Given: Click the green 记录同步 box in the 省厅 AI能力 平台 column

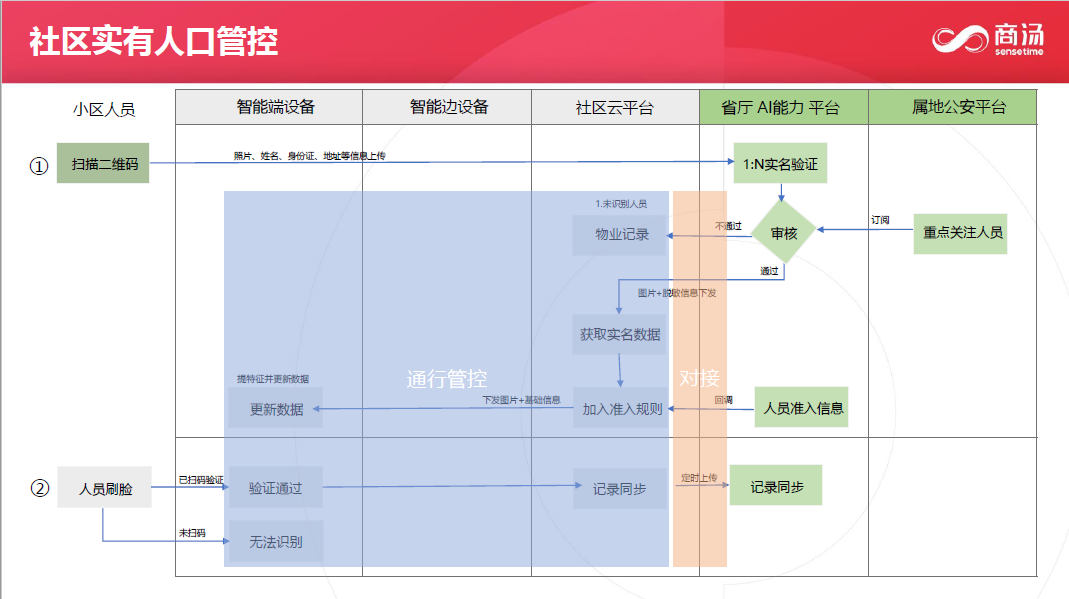Looking at the screenshot, I should (776, 485).
